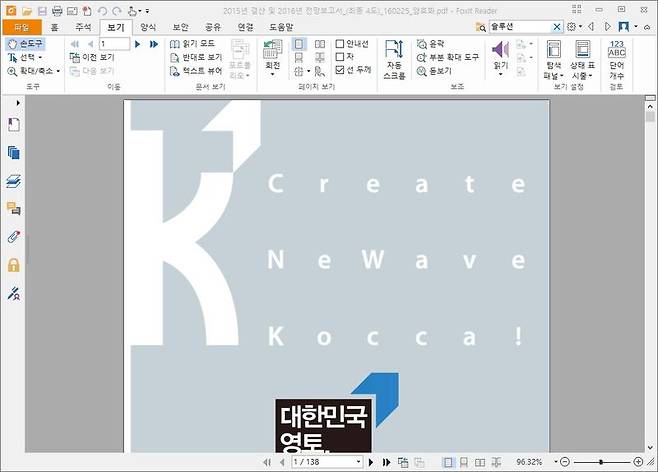
Task: Click the Redo arrow in quick access toolbar
Action: pos(117,11)
